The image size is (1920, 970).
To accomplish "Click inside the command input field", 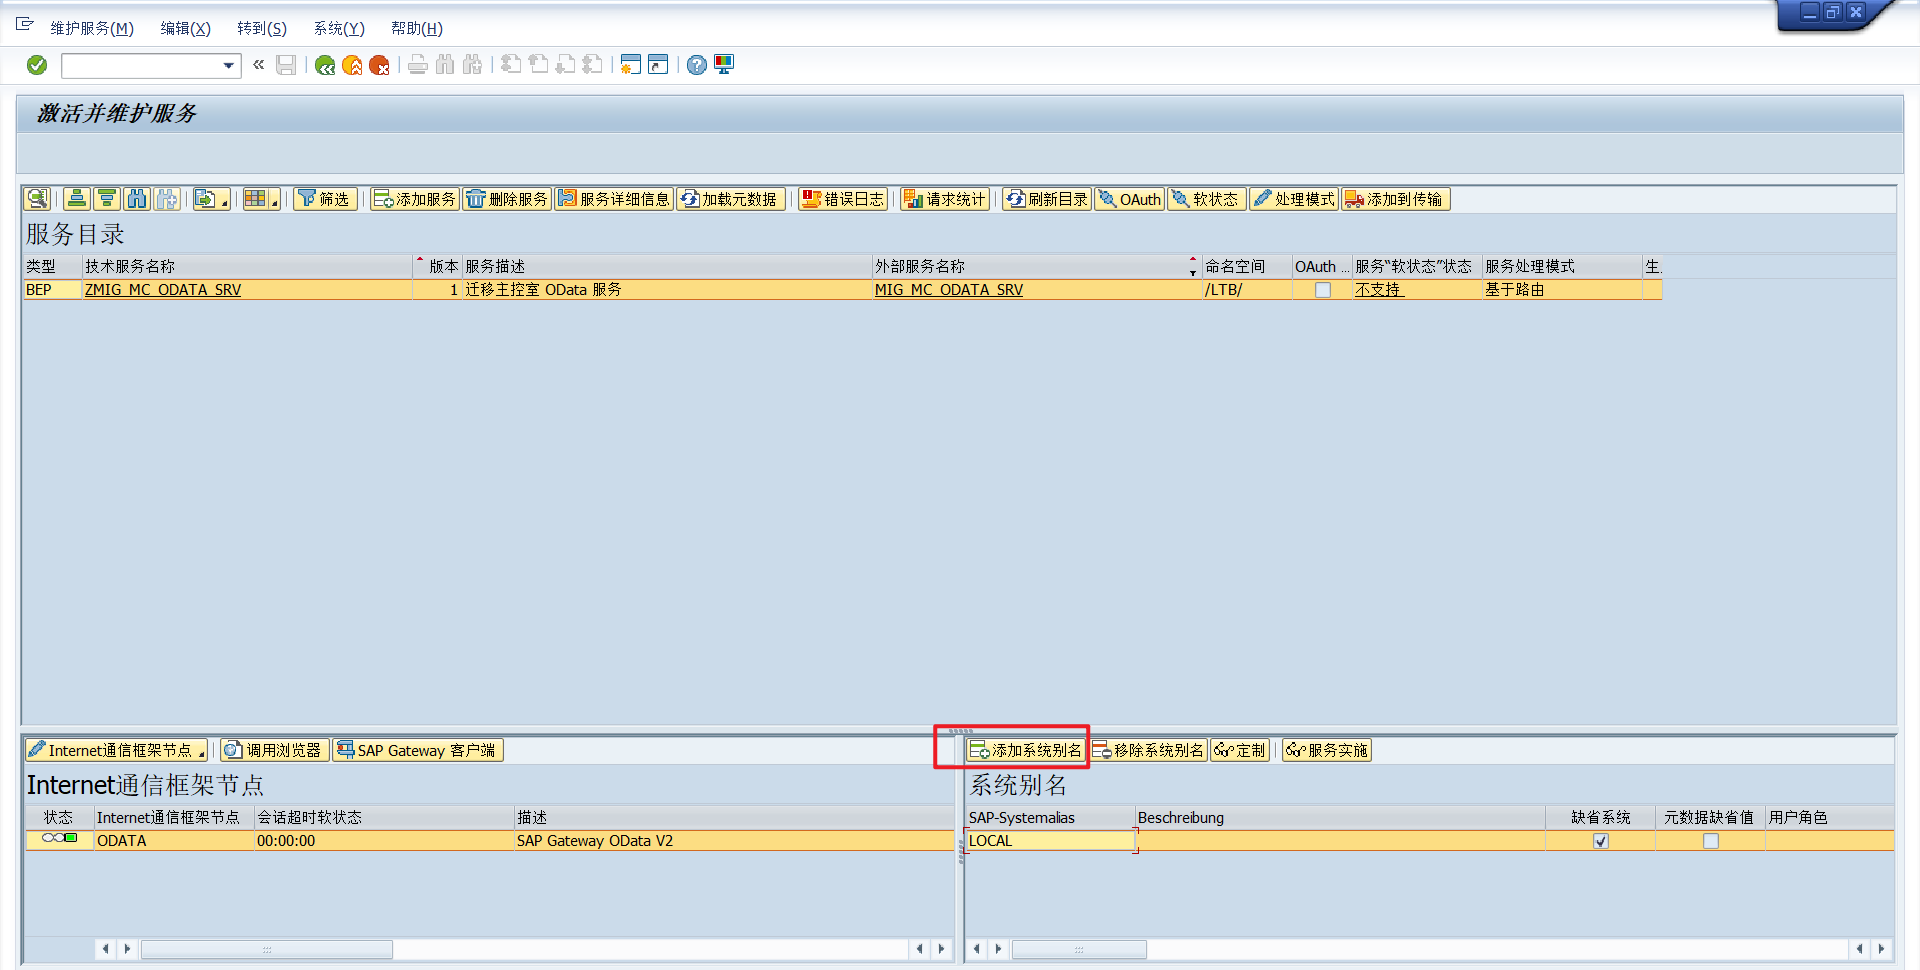I will (142, 66).
